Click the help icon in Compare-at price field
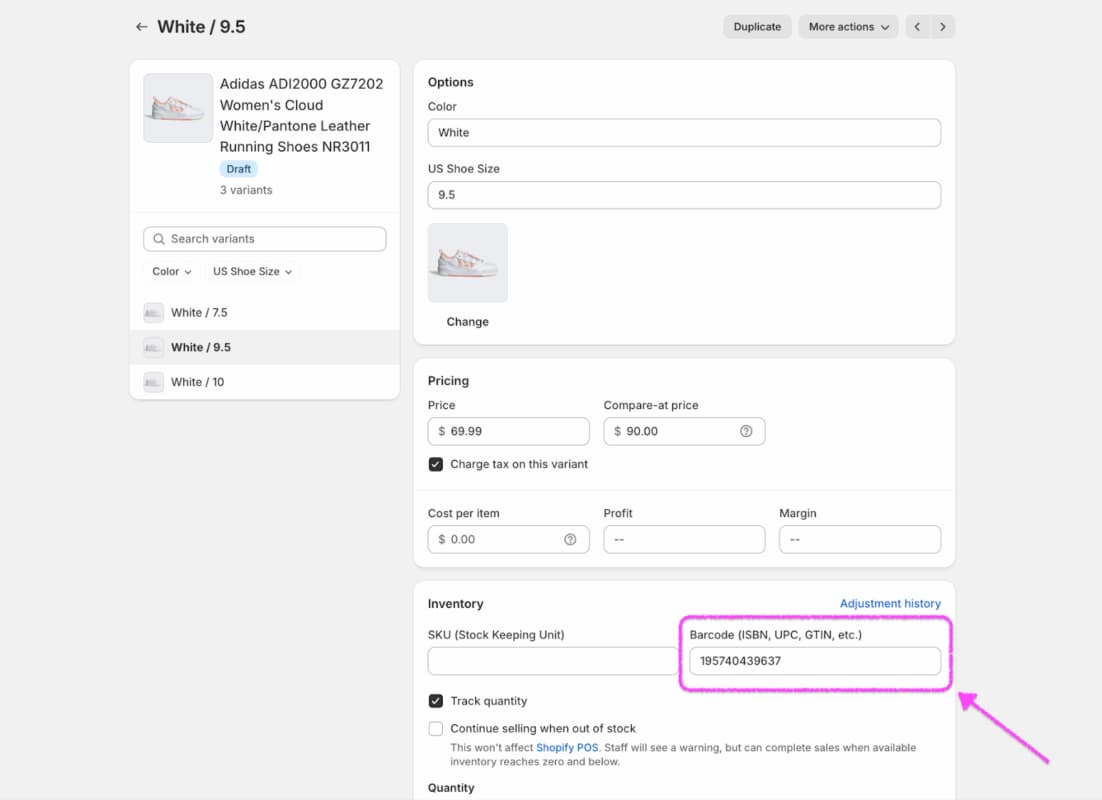 point(746,431)
